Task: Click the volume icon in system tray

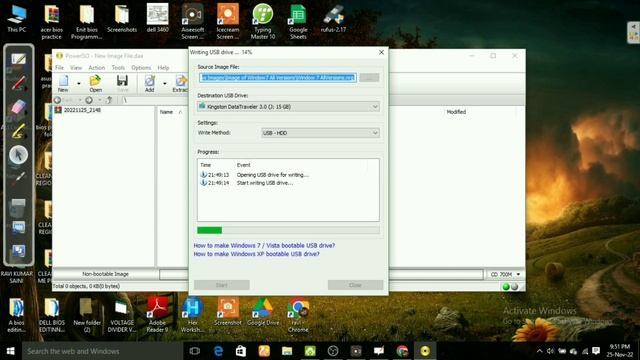Action: tap(550, 351)
